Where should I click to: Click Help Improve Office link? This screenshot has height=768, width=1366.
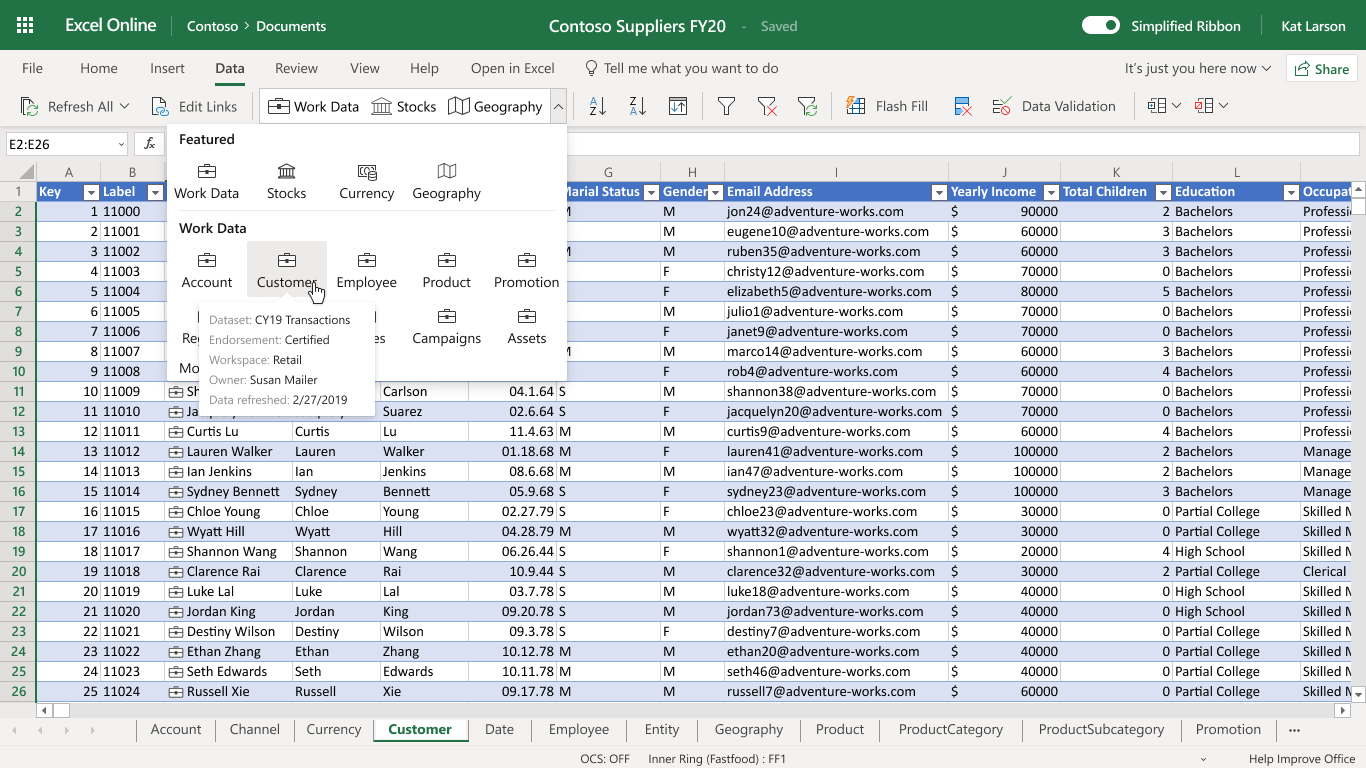(1302, 759)
